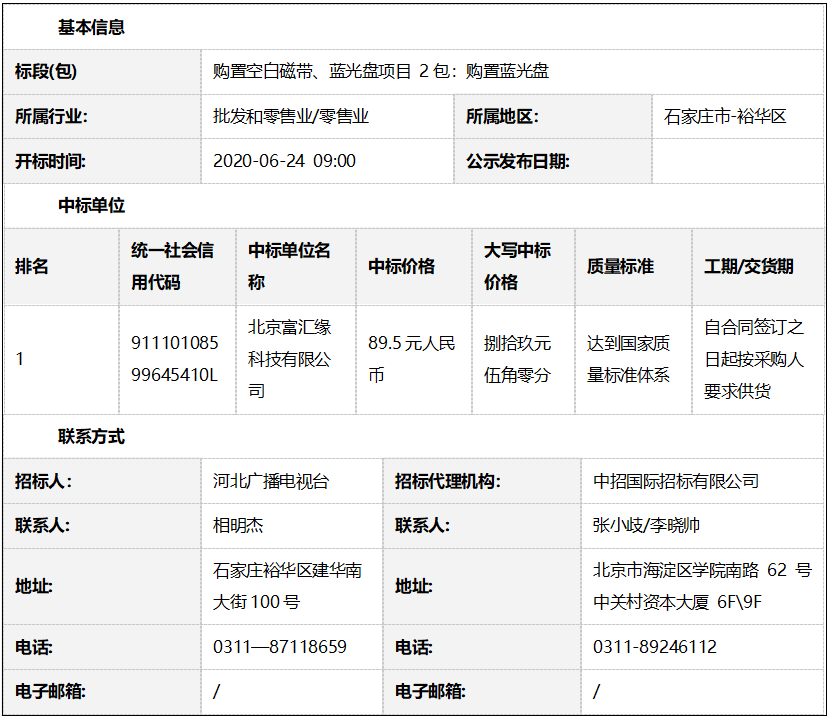Select the 公示发布日期 label

(x=517, y=161)
